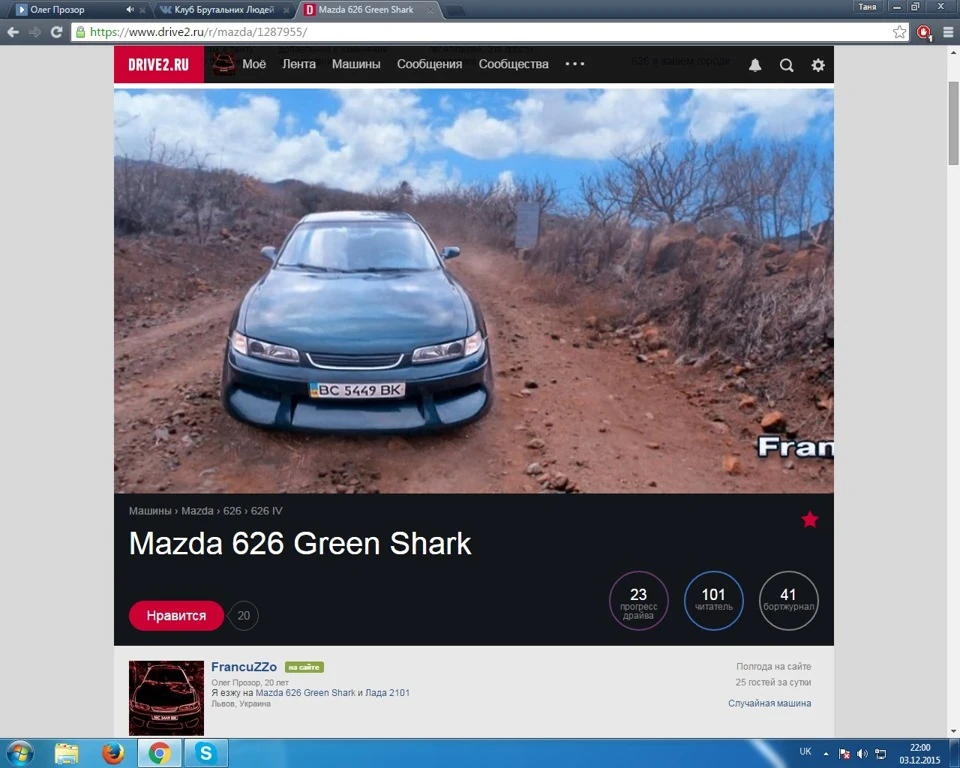
Task: Open the large Mazda 626 photo
Action: pyautogui.click(x=473, y=291)
